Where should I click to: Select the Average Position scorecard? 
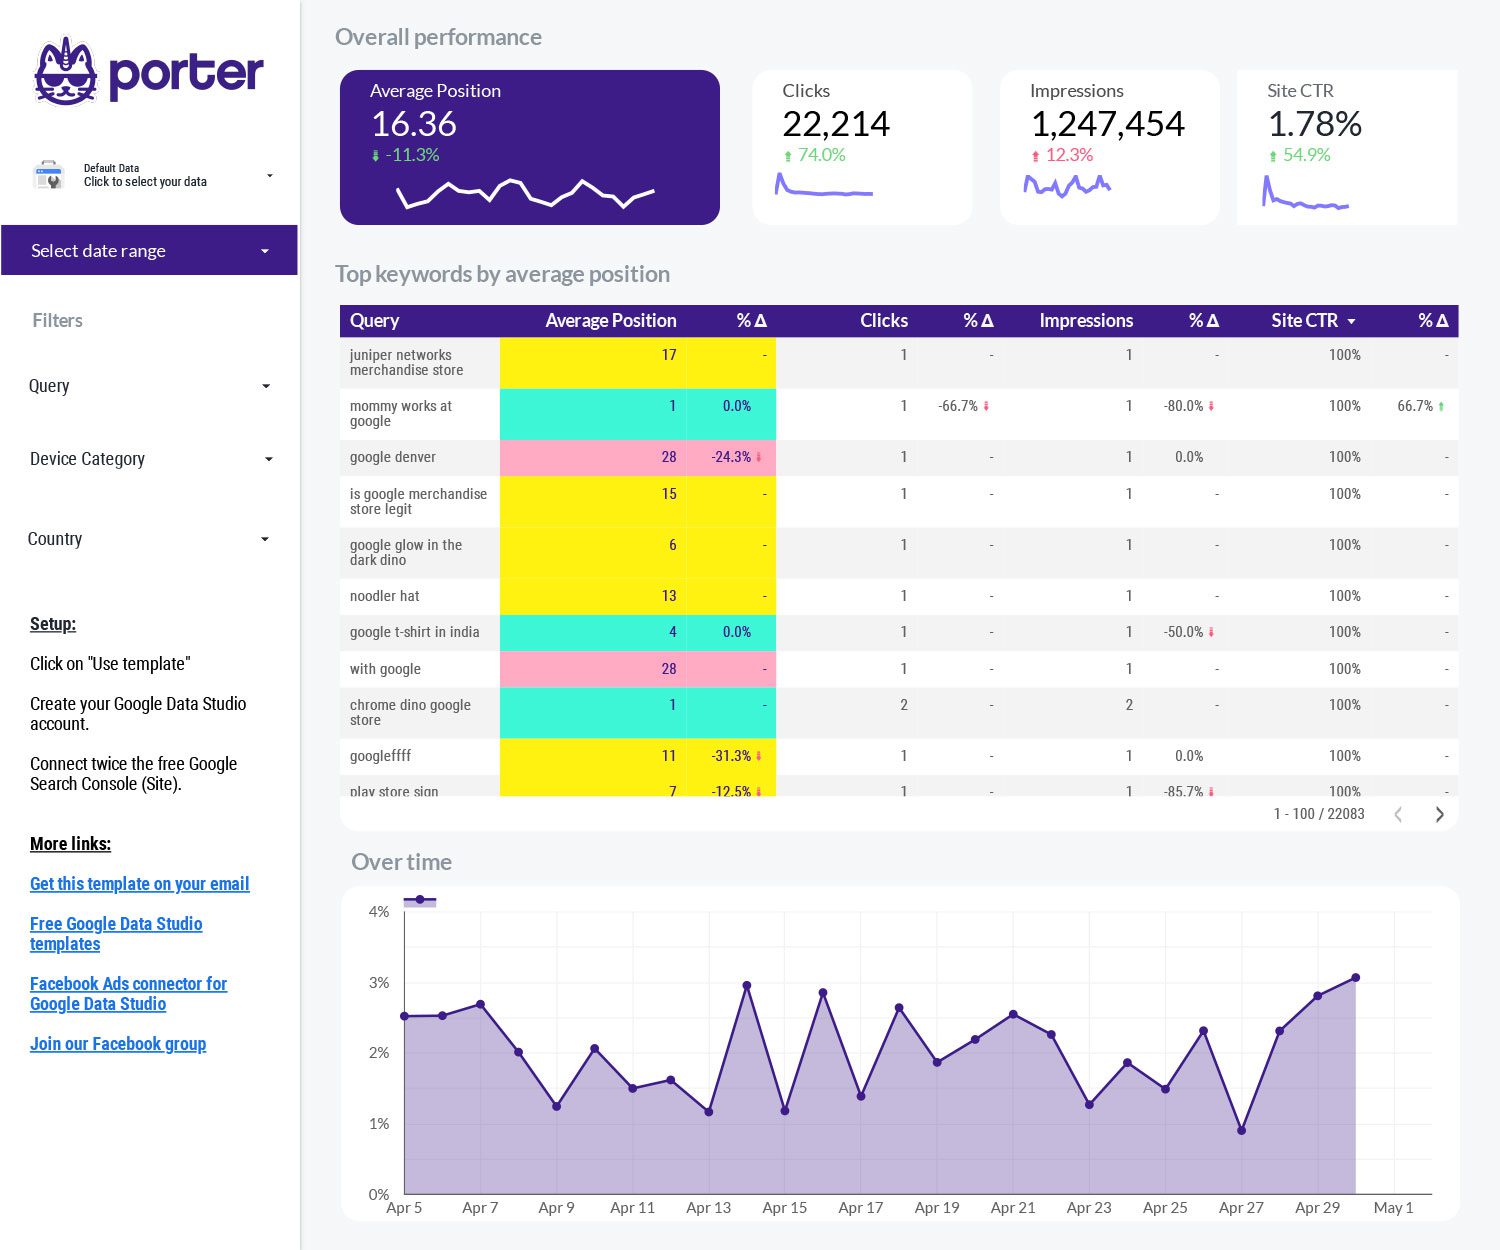pos(530,146)
